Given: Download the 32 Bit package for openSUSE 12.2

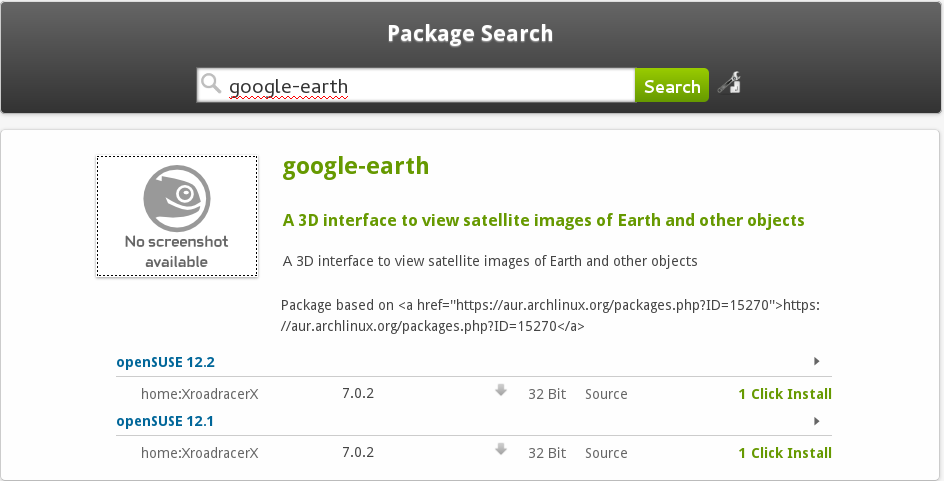Looking at the screenshot, I should pos(547,394).
